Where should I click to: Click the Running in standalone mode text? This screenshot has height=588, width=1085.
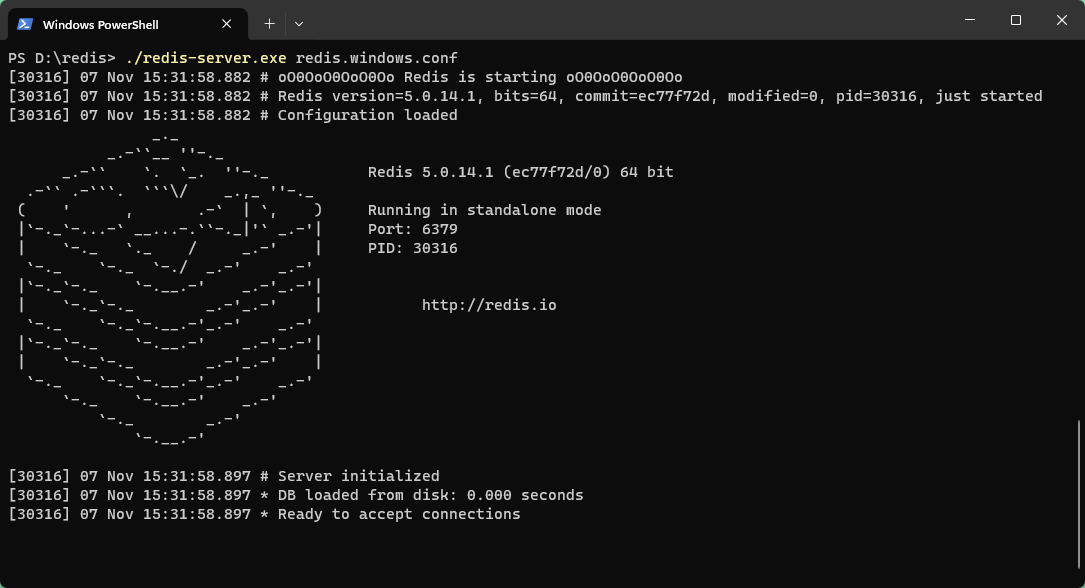tap(484, 210)
